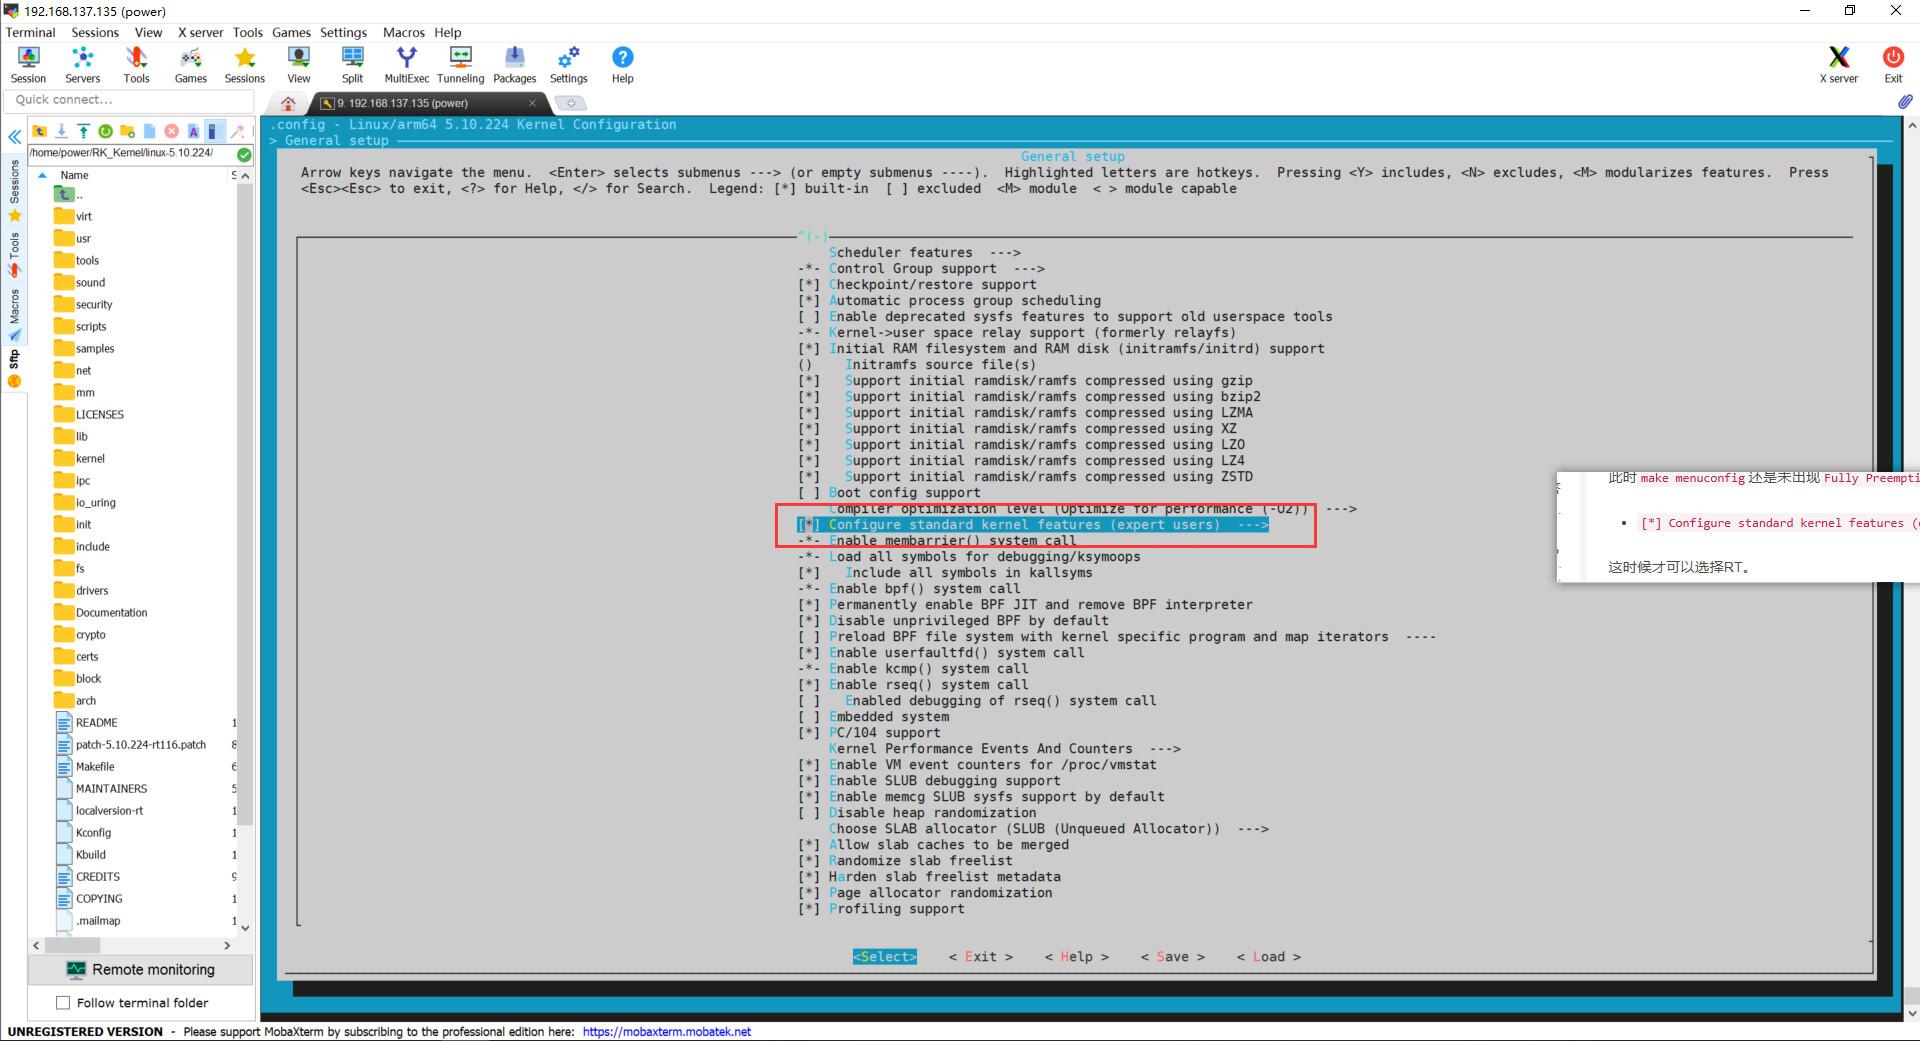Open Scheduler features submenu
1920x1041 pixels.
click(x=923, y=253)
